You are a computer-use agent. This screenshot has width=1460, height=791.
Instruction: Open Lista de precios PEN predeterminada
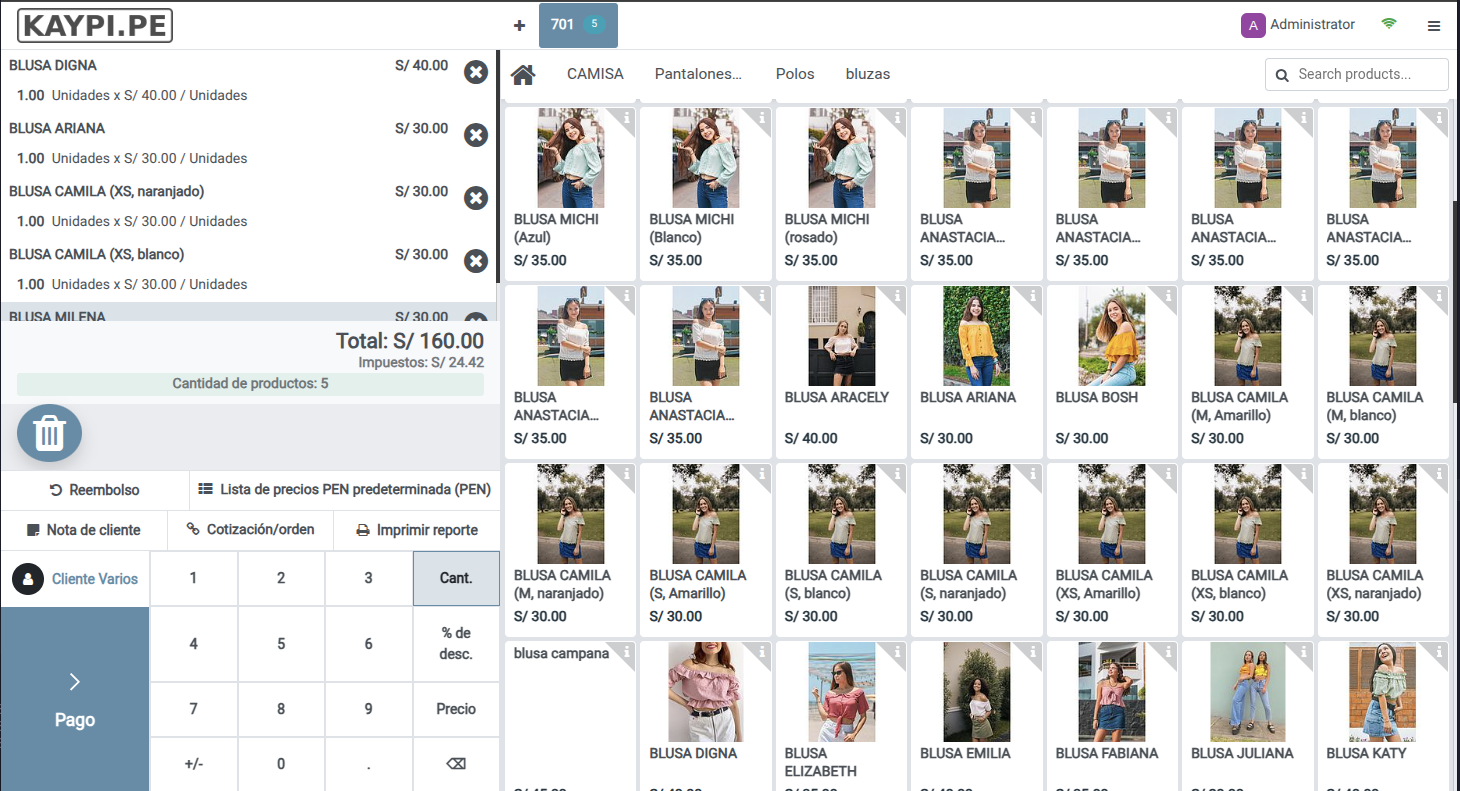(345, 490)
